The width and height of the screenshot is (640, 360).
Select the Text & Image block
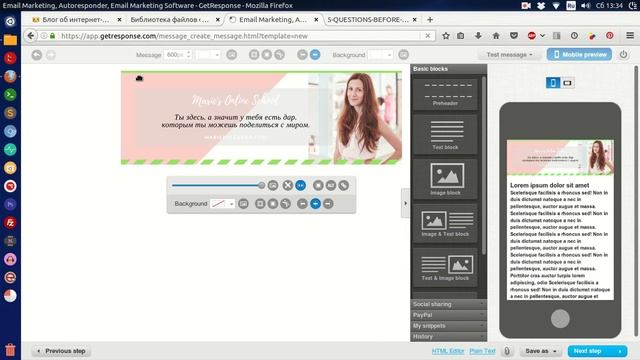[445, 267]
